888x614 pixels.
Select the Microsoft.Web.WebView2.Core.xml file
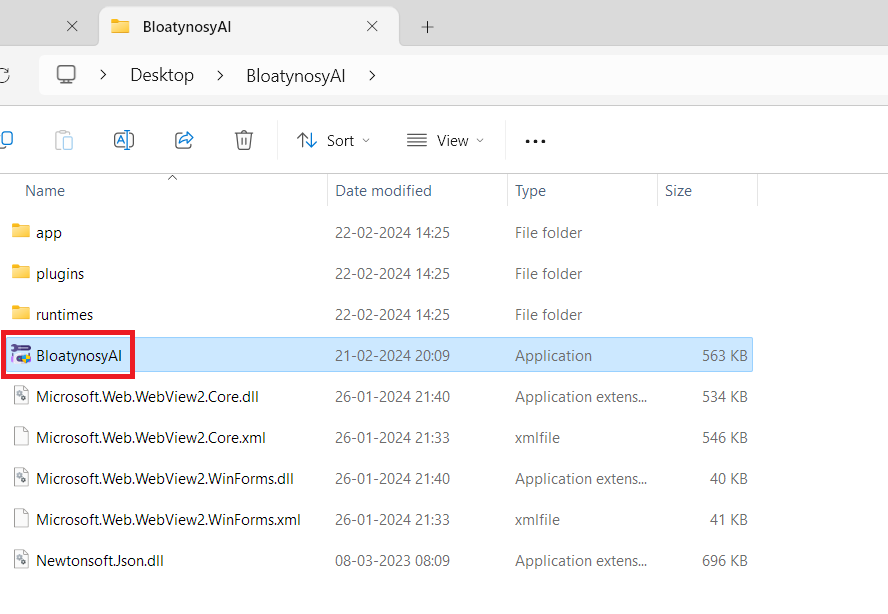click(x=150, y=437)
